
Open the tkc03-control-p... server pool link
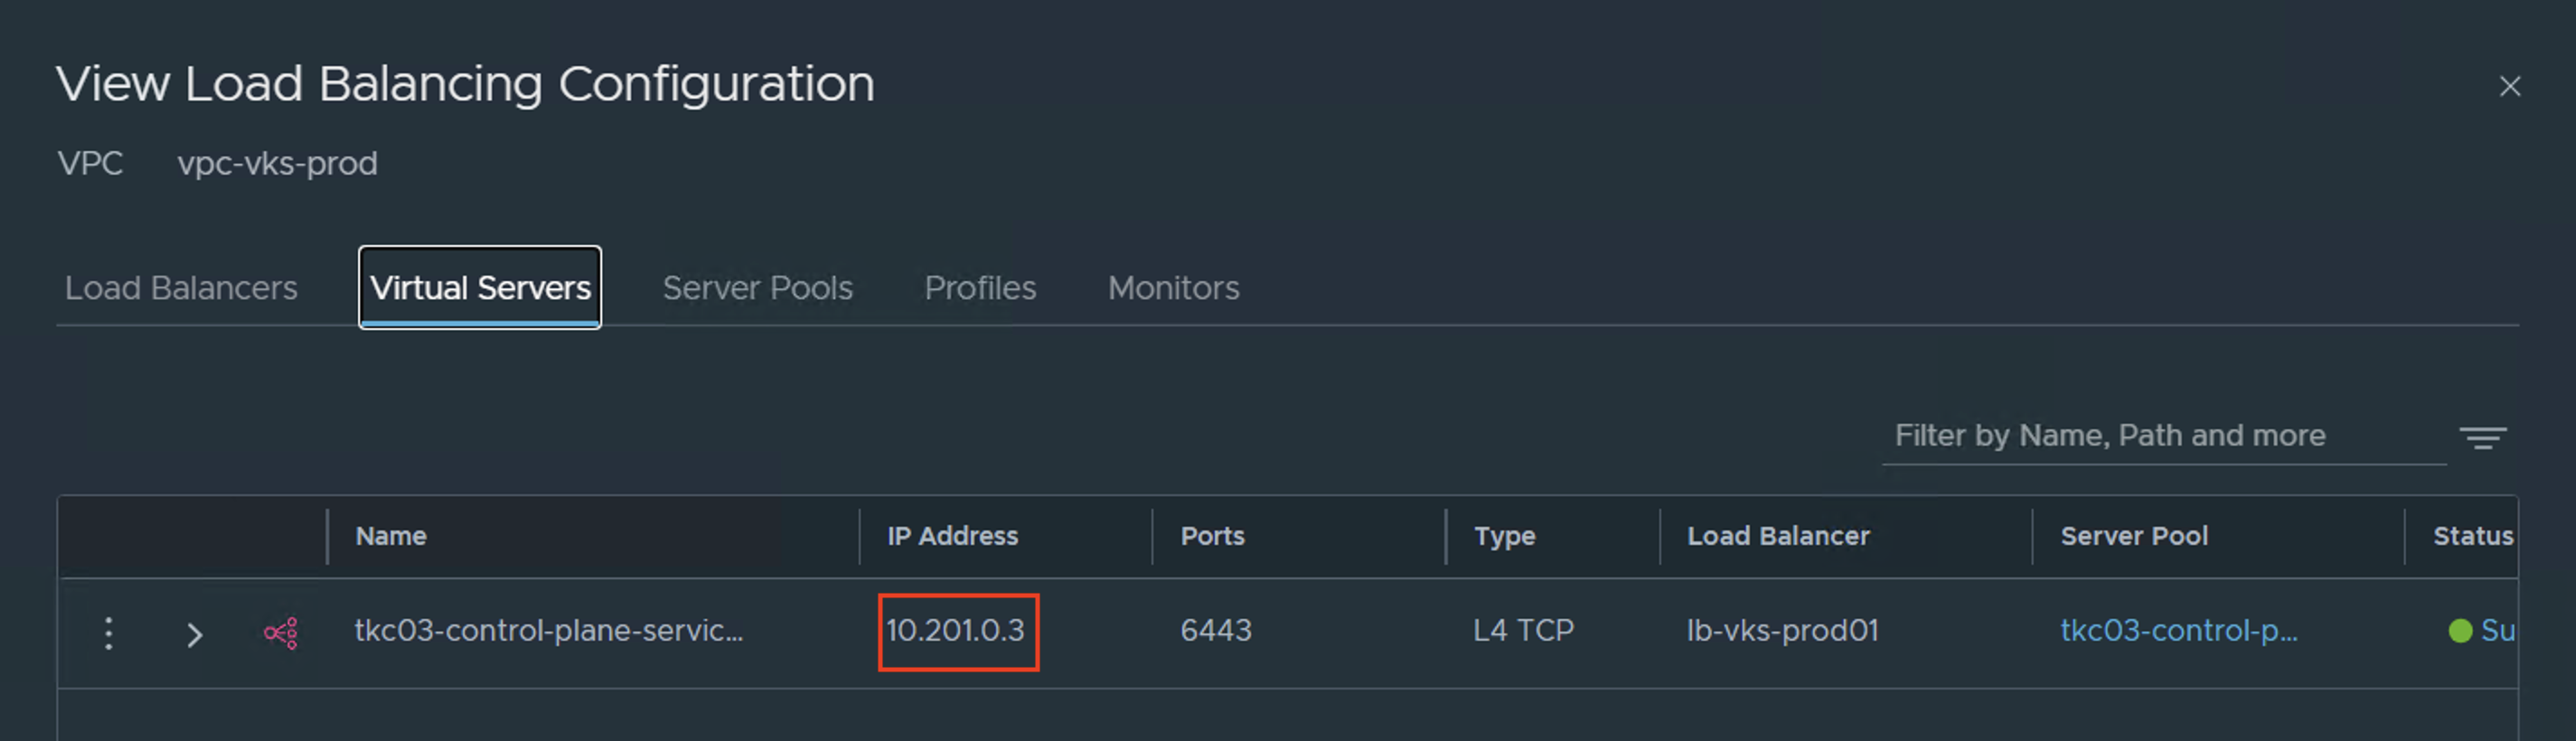coord(2178,630)
